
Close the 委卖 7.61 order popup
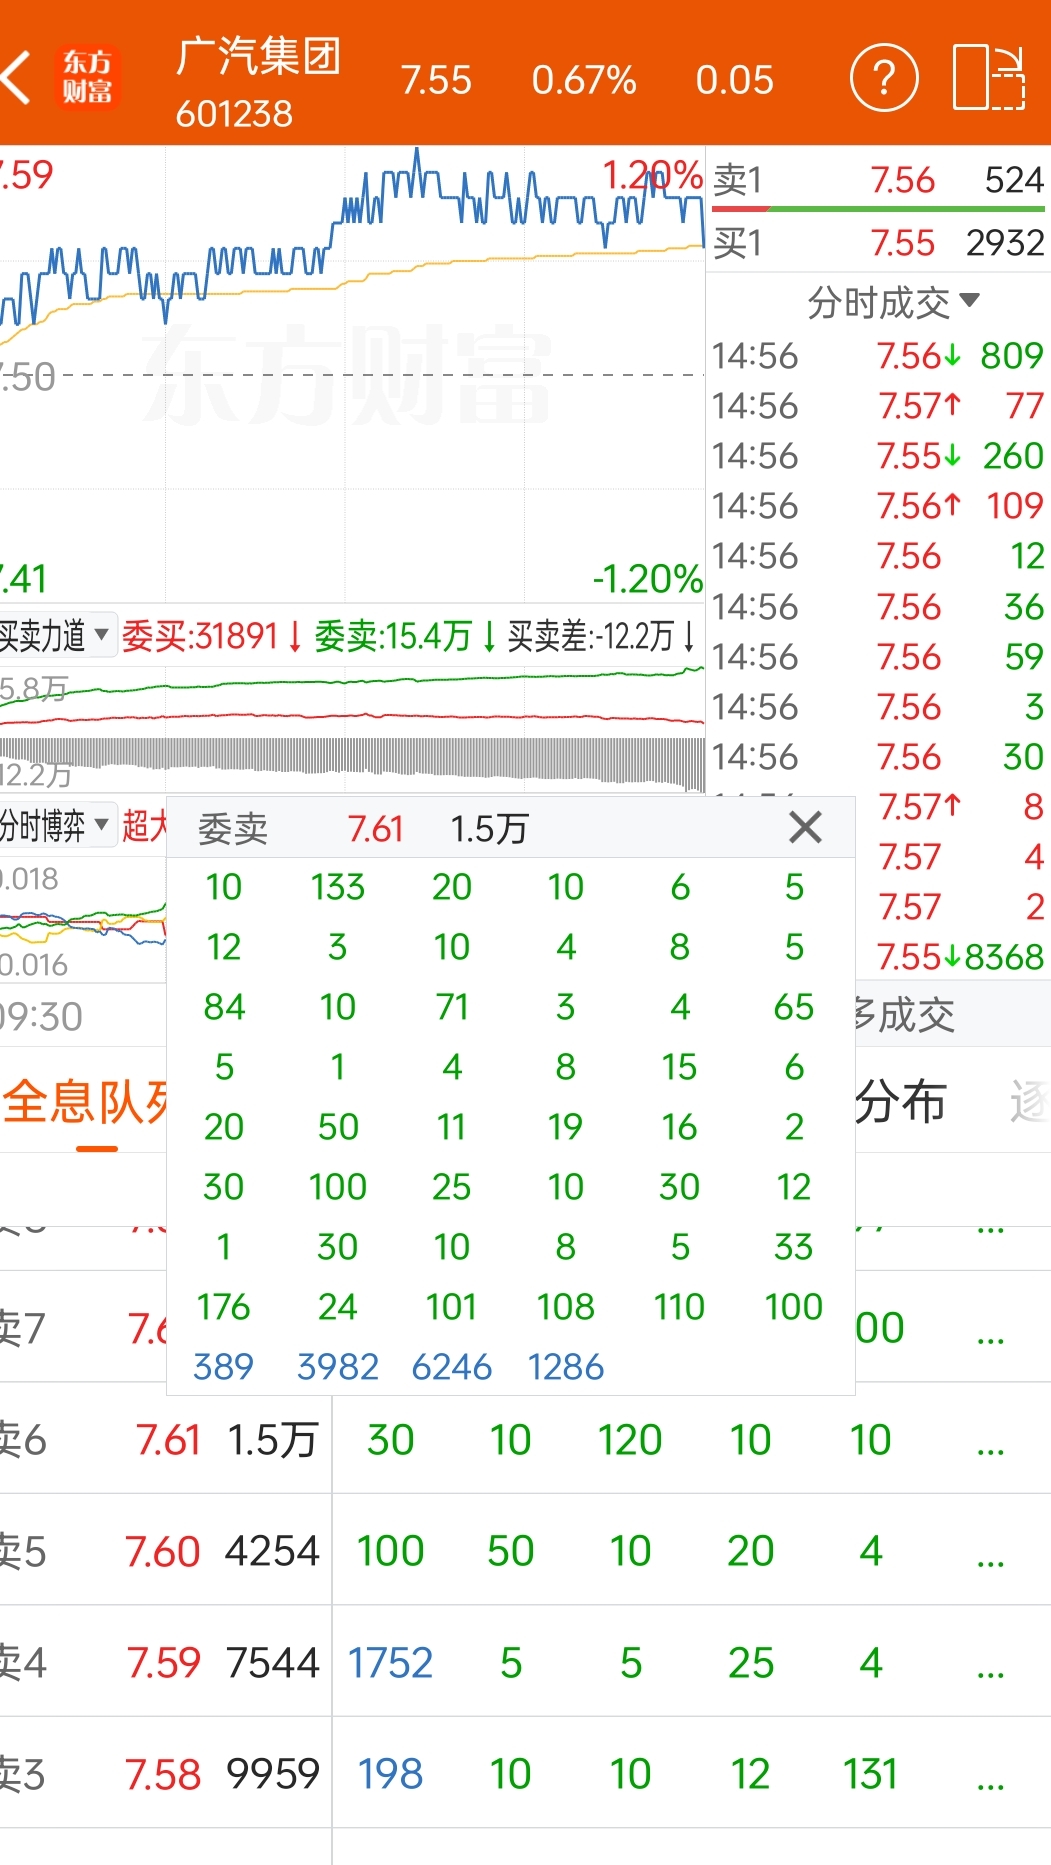tap(805, 827)
